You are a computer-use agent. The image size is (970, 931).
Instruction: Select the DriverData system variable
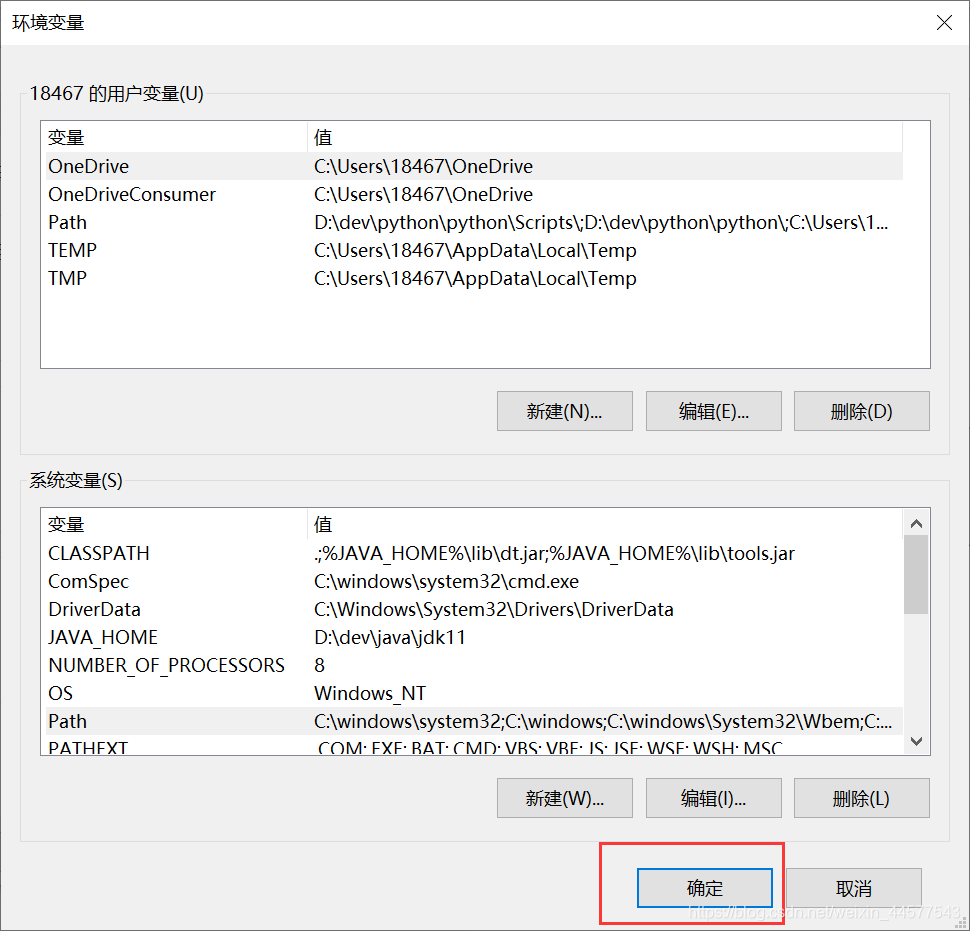[x=474, y=609]
